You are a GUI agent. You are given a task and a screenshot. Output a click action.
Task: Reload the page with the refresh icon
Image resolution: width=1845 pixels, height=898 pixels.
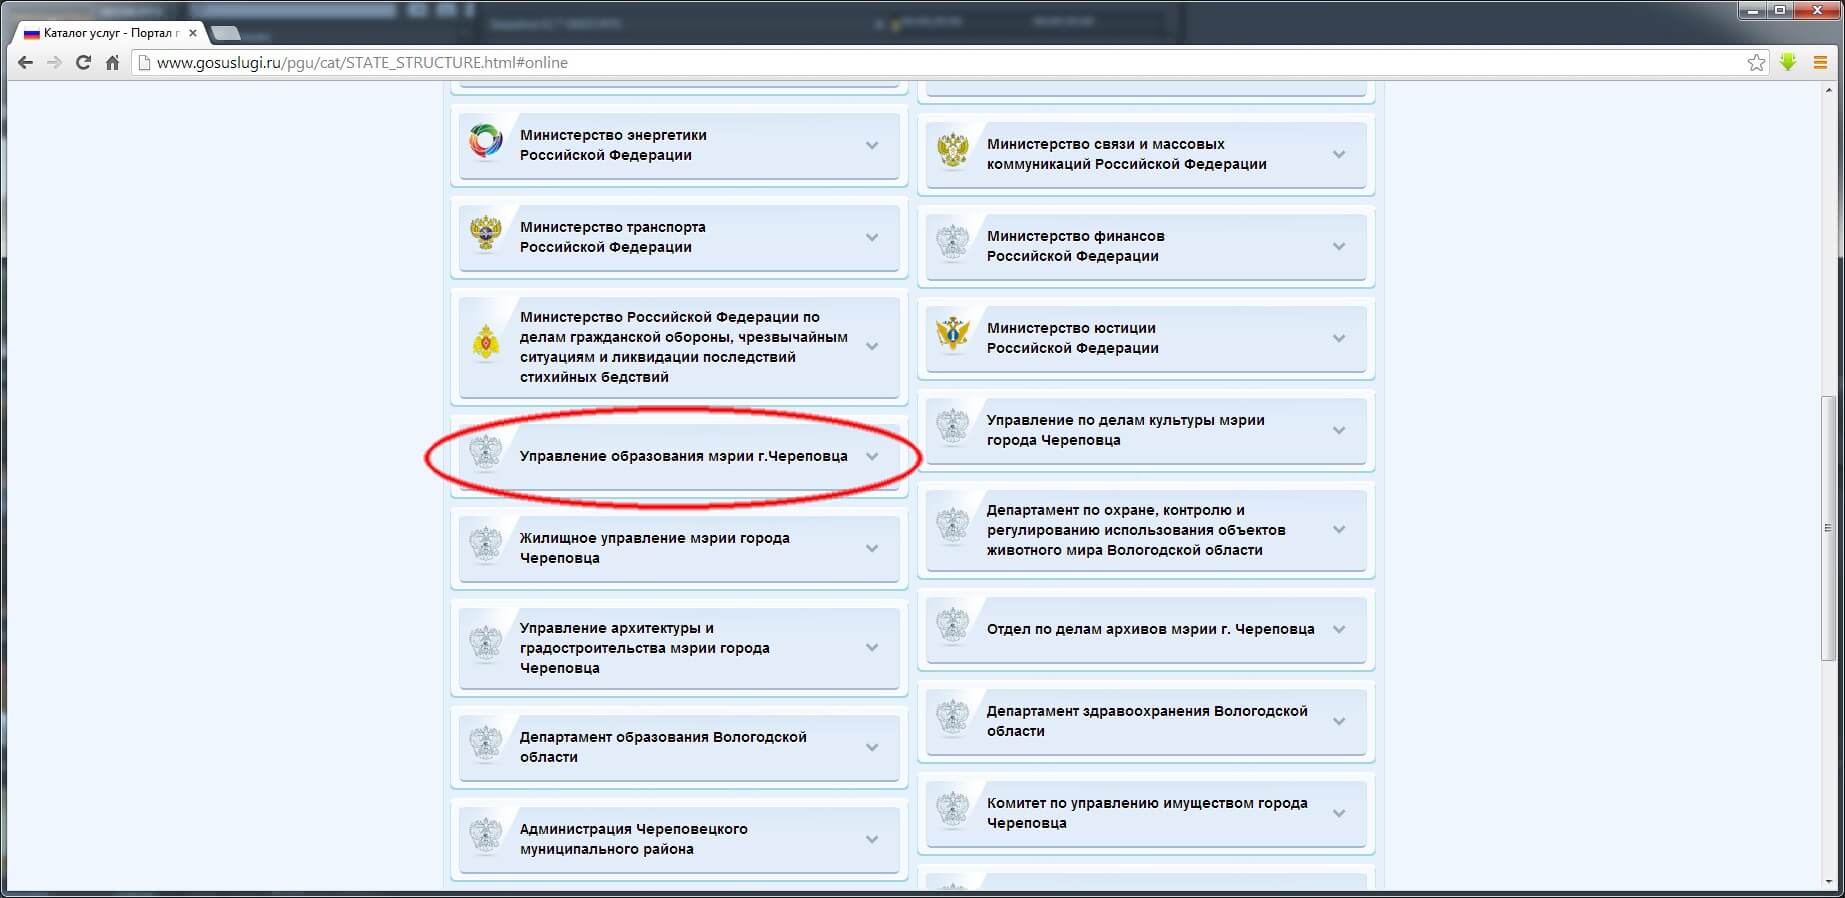click(84, 62)
